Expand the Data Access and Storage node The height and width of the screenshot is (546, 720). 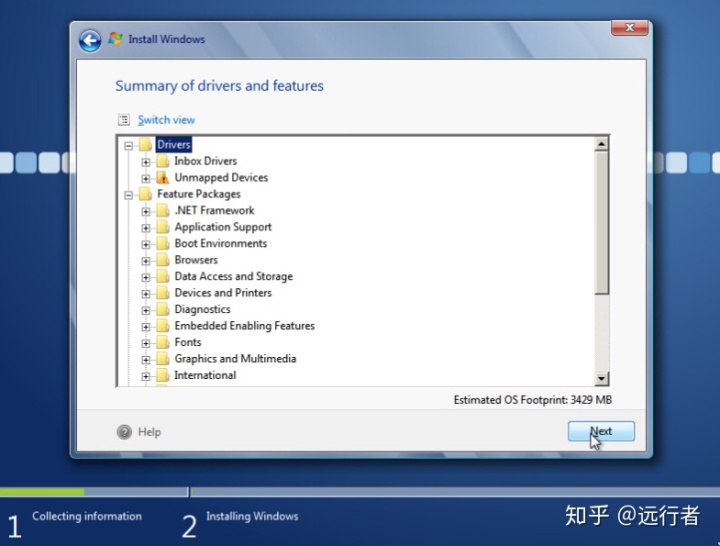click(146, 277)
